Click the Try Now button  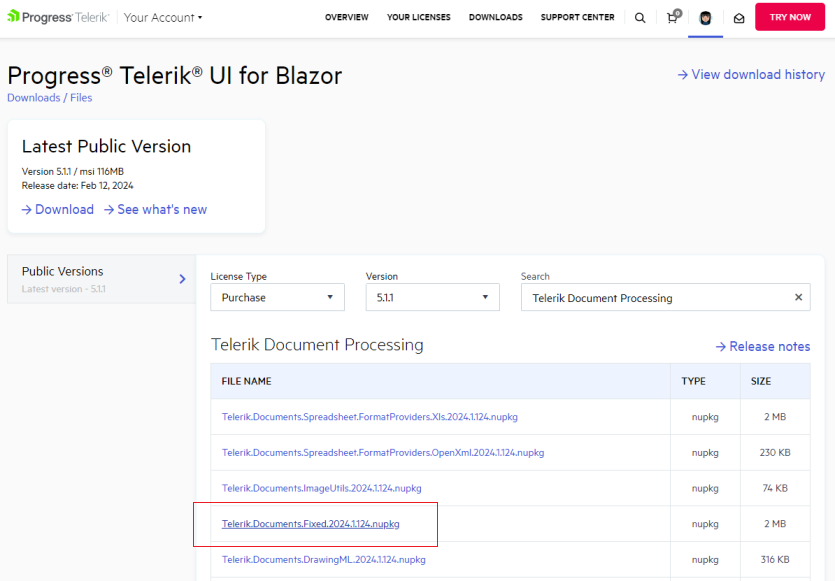point(789,17)
